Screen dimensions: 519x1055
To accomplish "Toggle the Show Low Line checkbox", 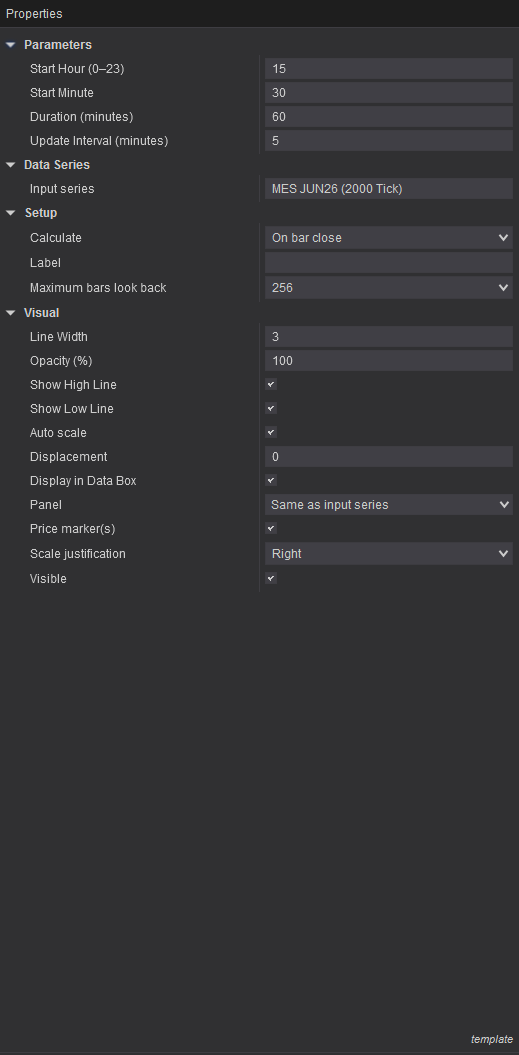I will click(x=271, y=408).
